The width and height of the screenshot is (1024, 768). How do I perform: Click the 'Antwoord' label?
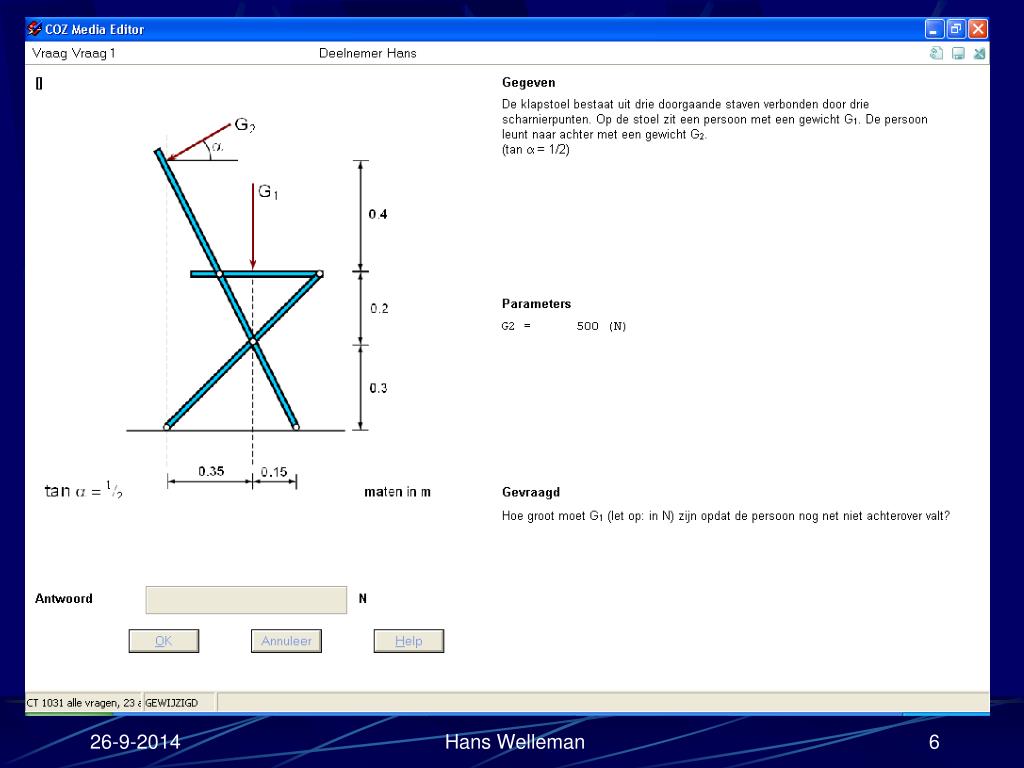point(63,599)
